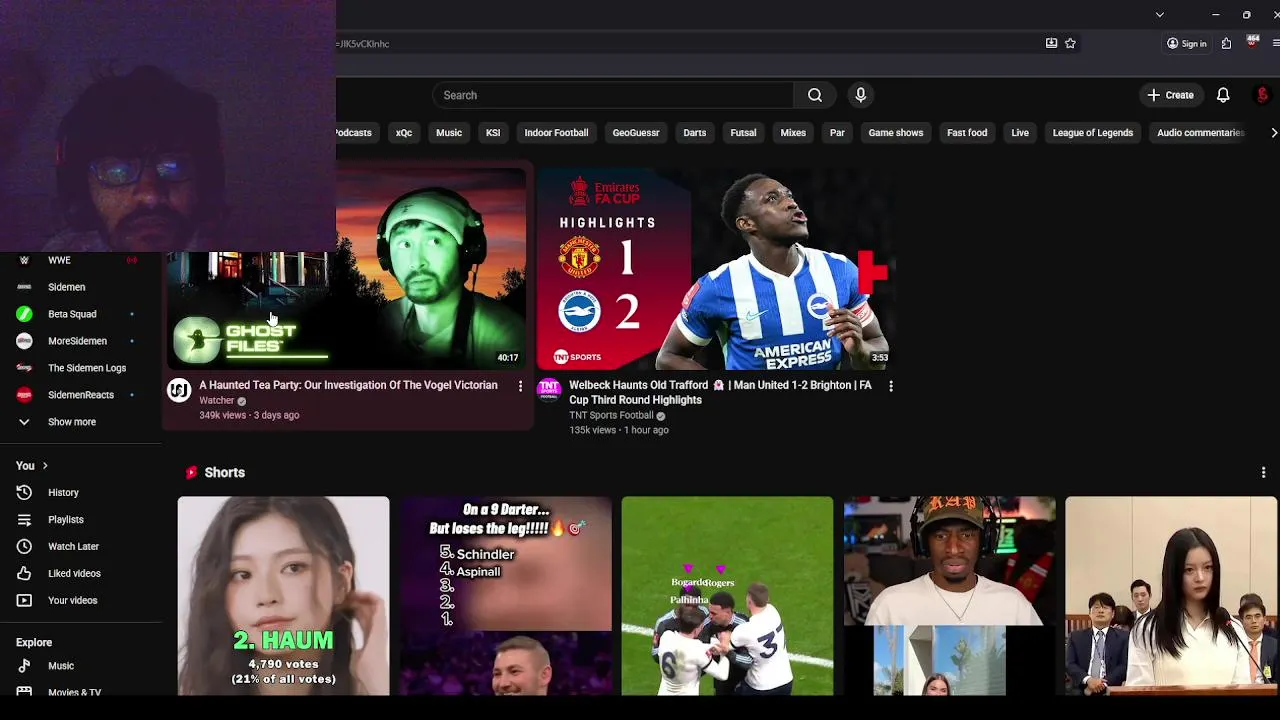Show next filter chips arrow
The image size is (1280, 720).
pyautogui.click(x=1273, y=132)
